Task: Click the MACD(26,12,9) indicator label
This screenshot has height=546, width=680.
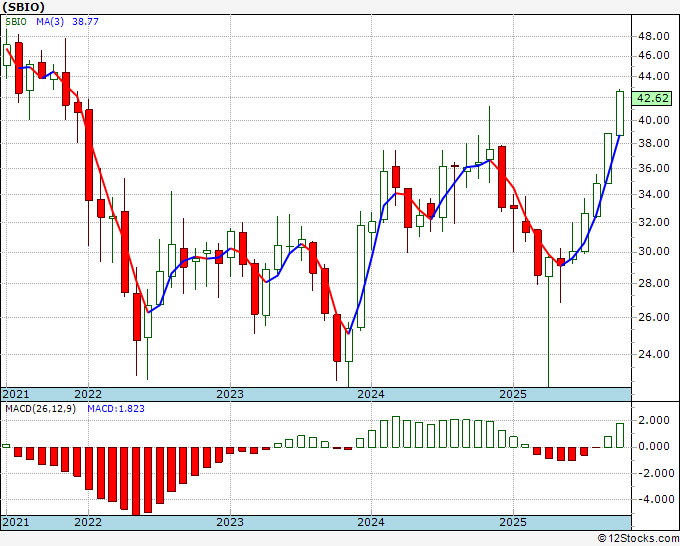Action: click(x=40, y=409)
